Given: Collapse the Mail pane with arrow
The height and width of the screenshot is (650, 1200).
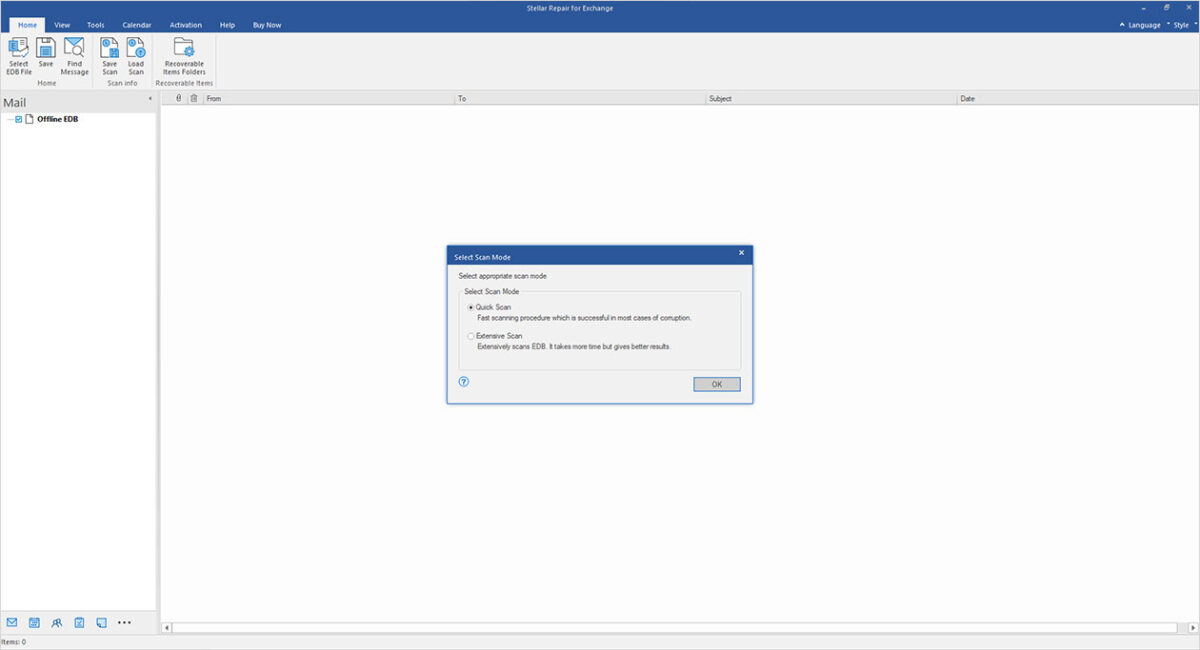Looking at the screenshot, I should [x=150, y=99].
